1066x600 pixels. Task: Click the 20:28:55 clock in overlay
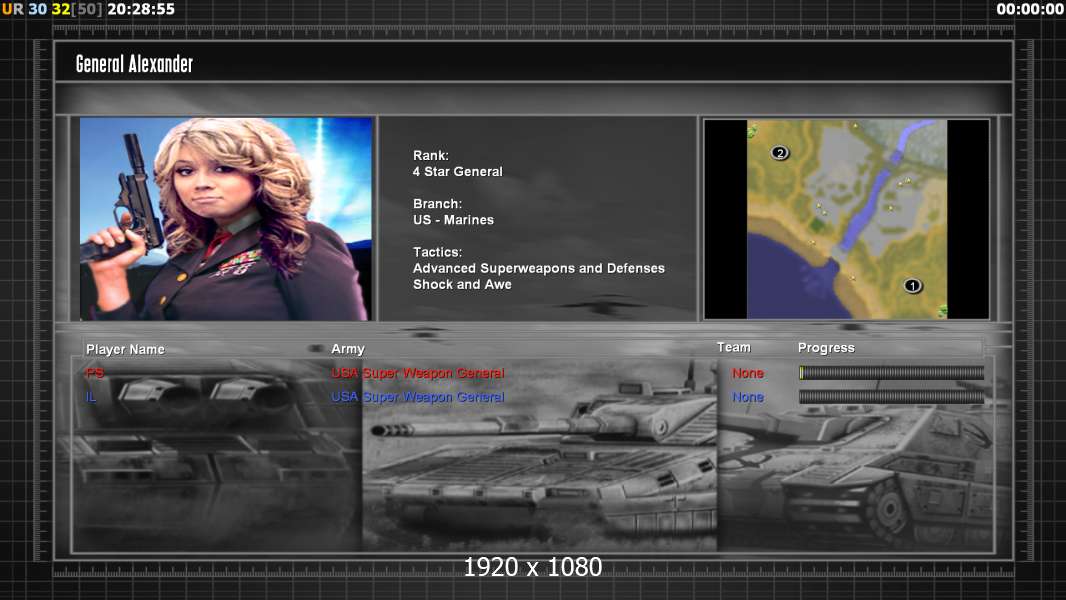pyautogui.click(x=141, y=9)
